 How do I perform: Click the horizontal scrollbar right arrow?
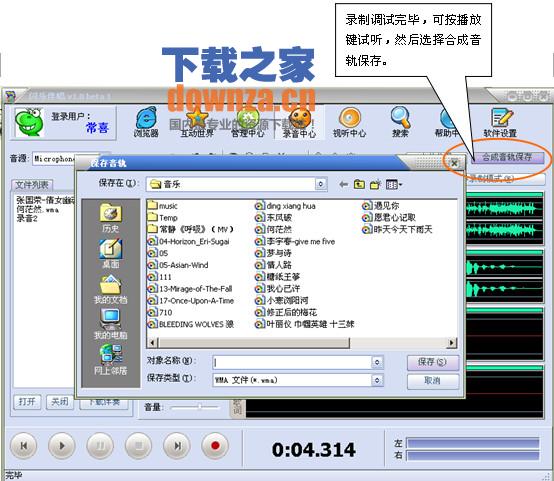point(452,342)
